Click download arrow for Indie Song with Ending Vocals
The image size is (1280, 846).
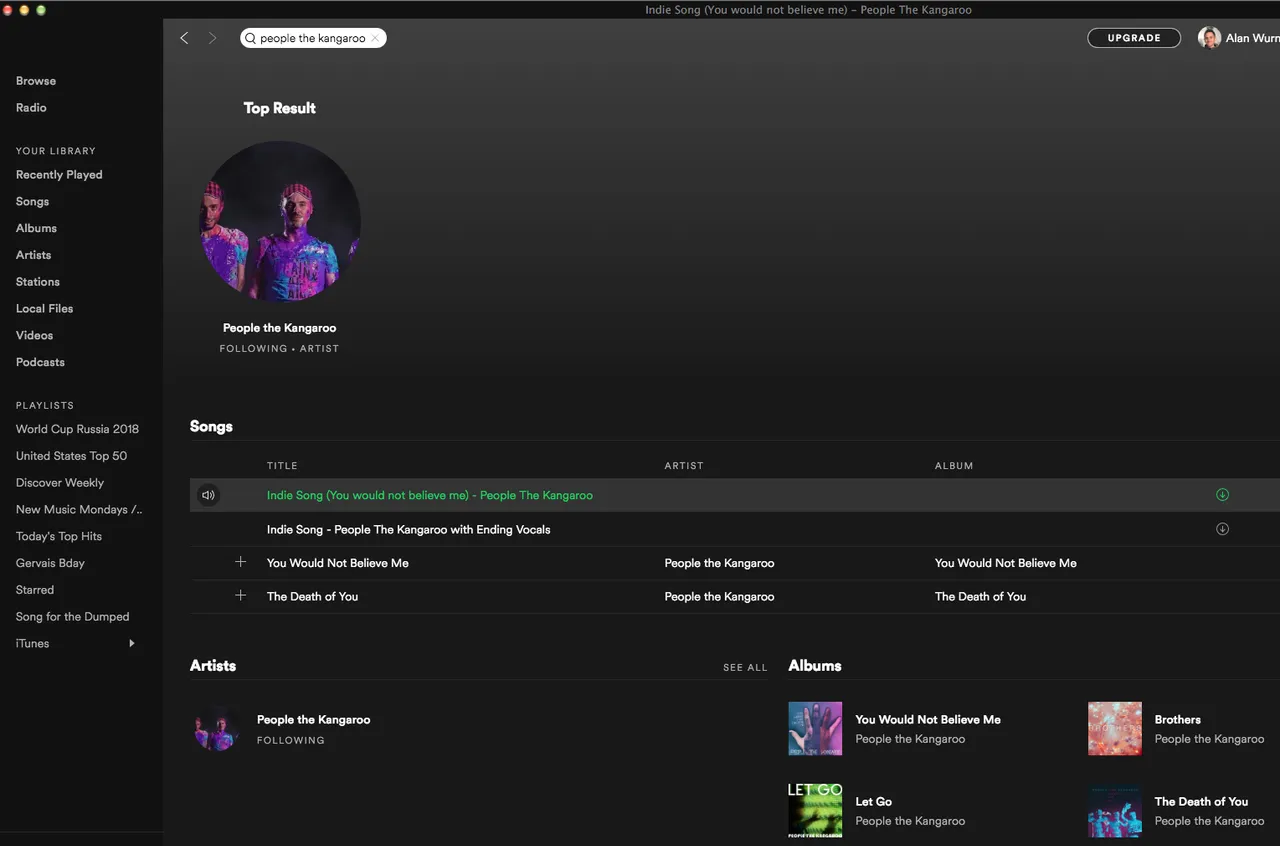[x=1222, y=529]
